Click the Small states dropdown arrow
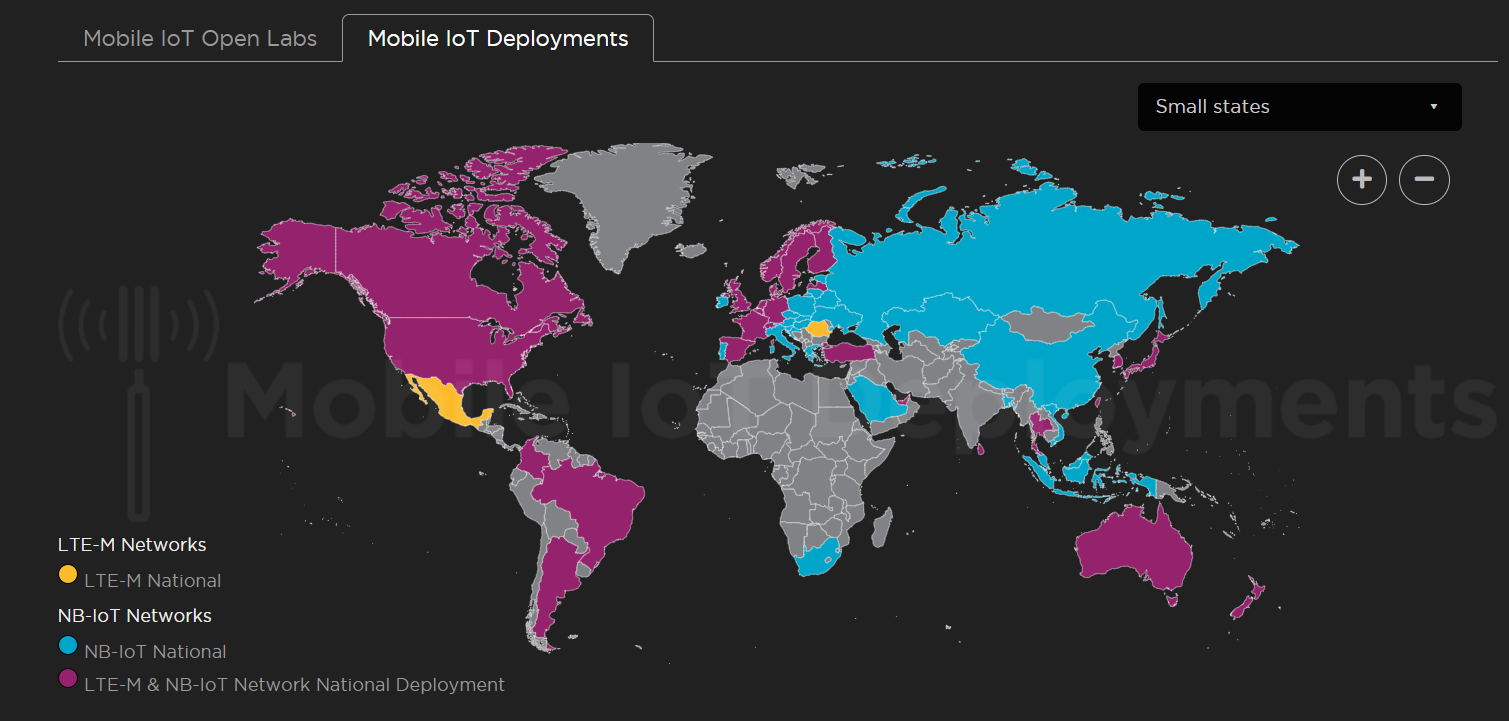 tap(1433, 106)
